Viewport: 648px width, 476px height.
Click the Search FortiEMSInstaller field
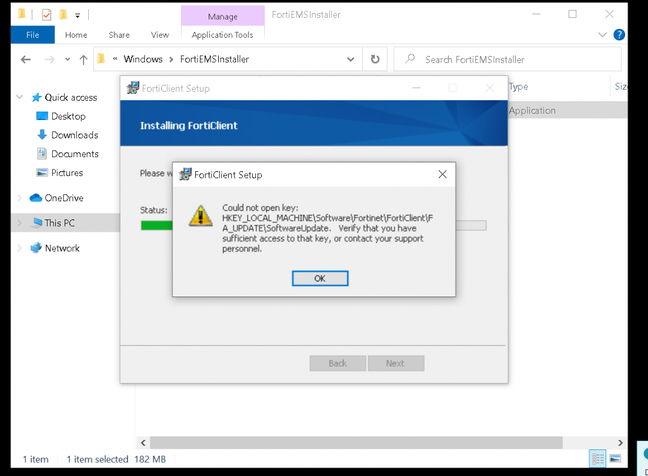pyautogui.click(x=507, y=60)
